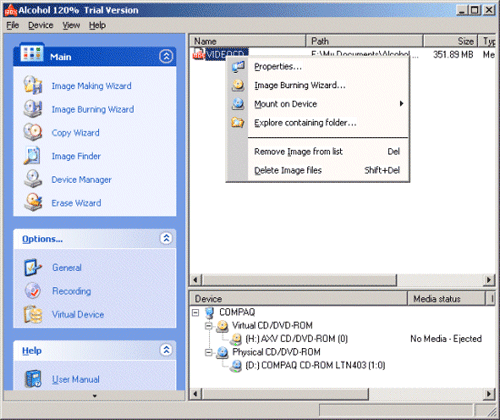
Task: Click the COMPAQ computer icon in device tree
Action: [209, 312]
